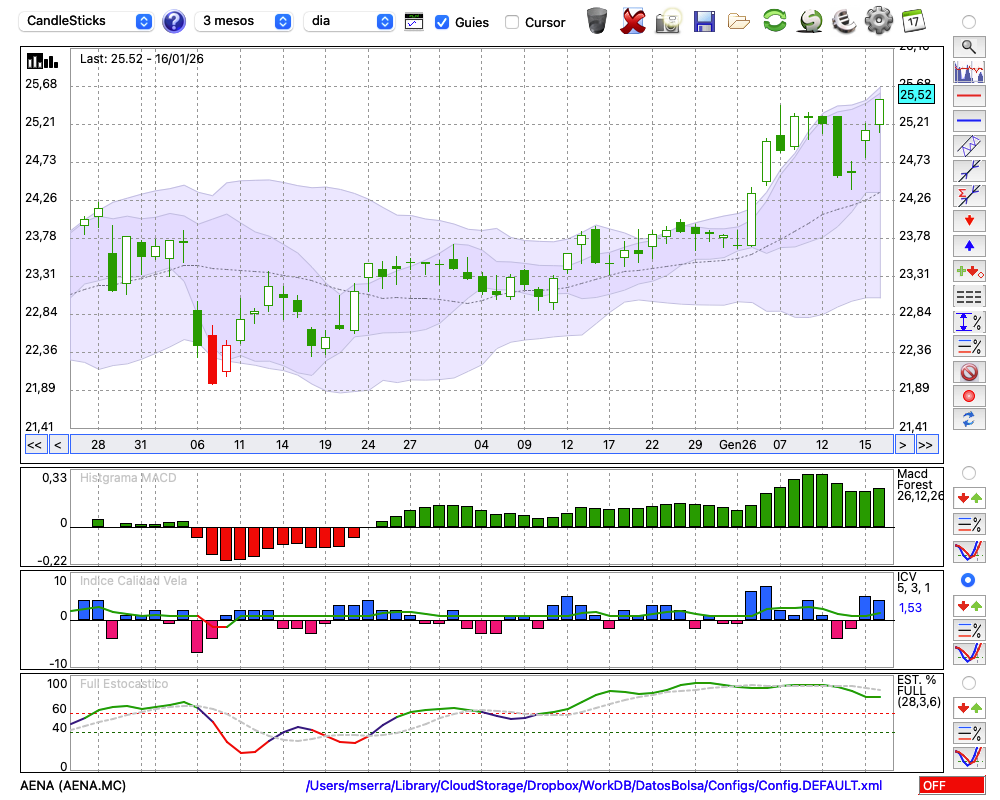Select the Macd Forest panel radio button
The height and width of the screenshot is (800, 1000).
coord(968,472)
